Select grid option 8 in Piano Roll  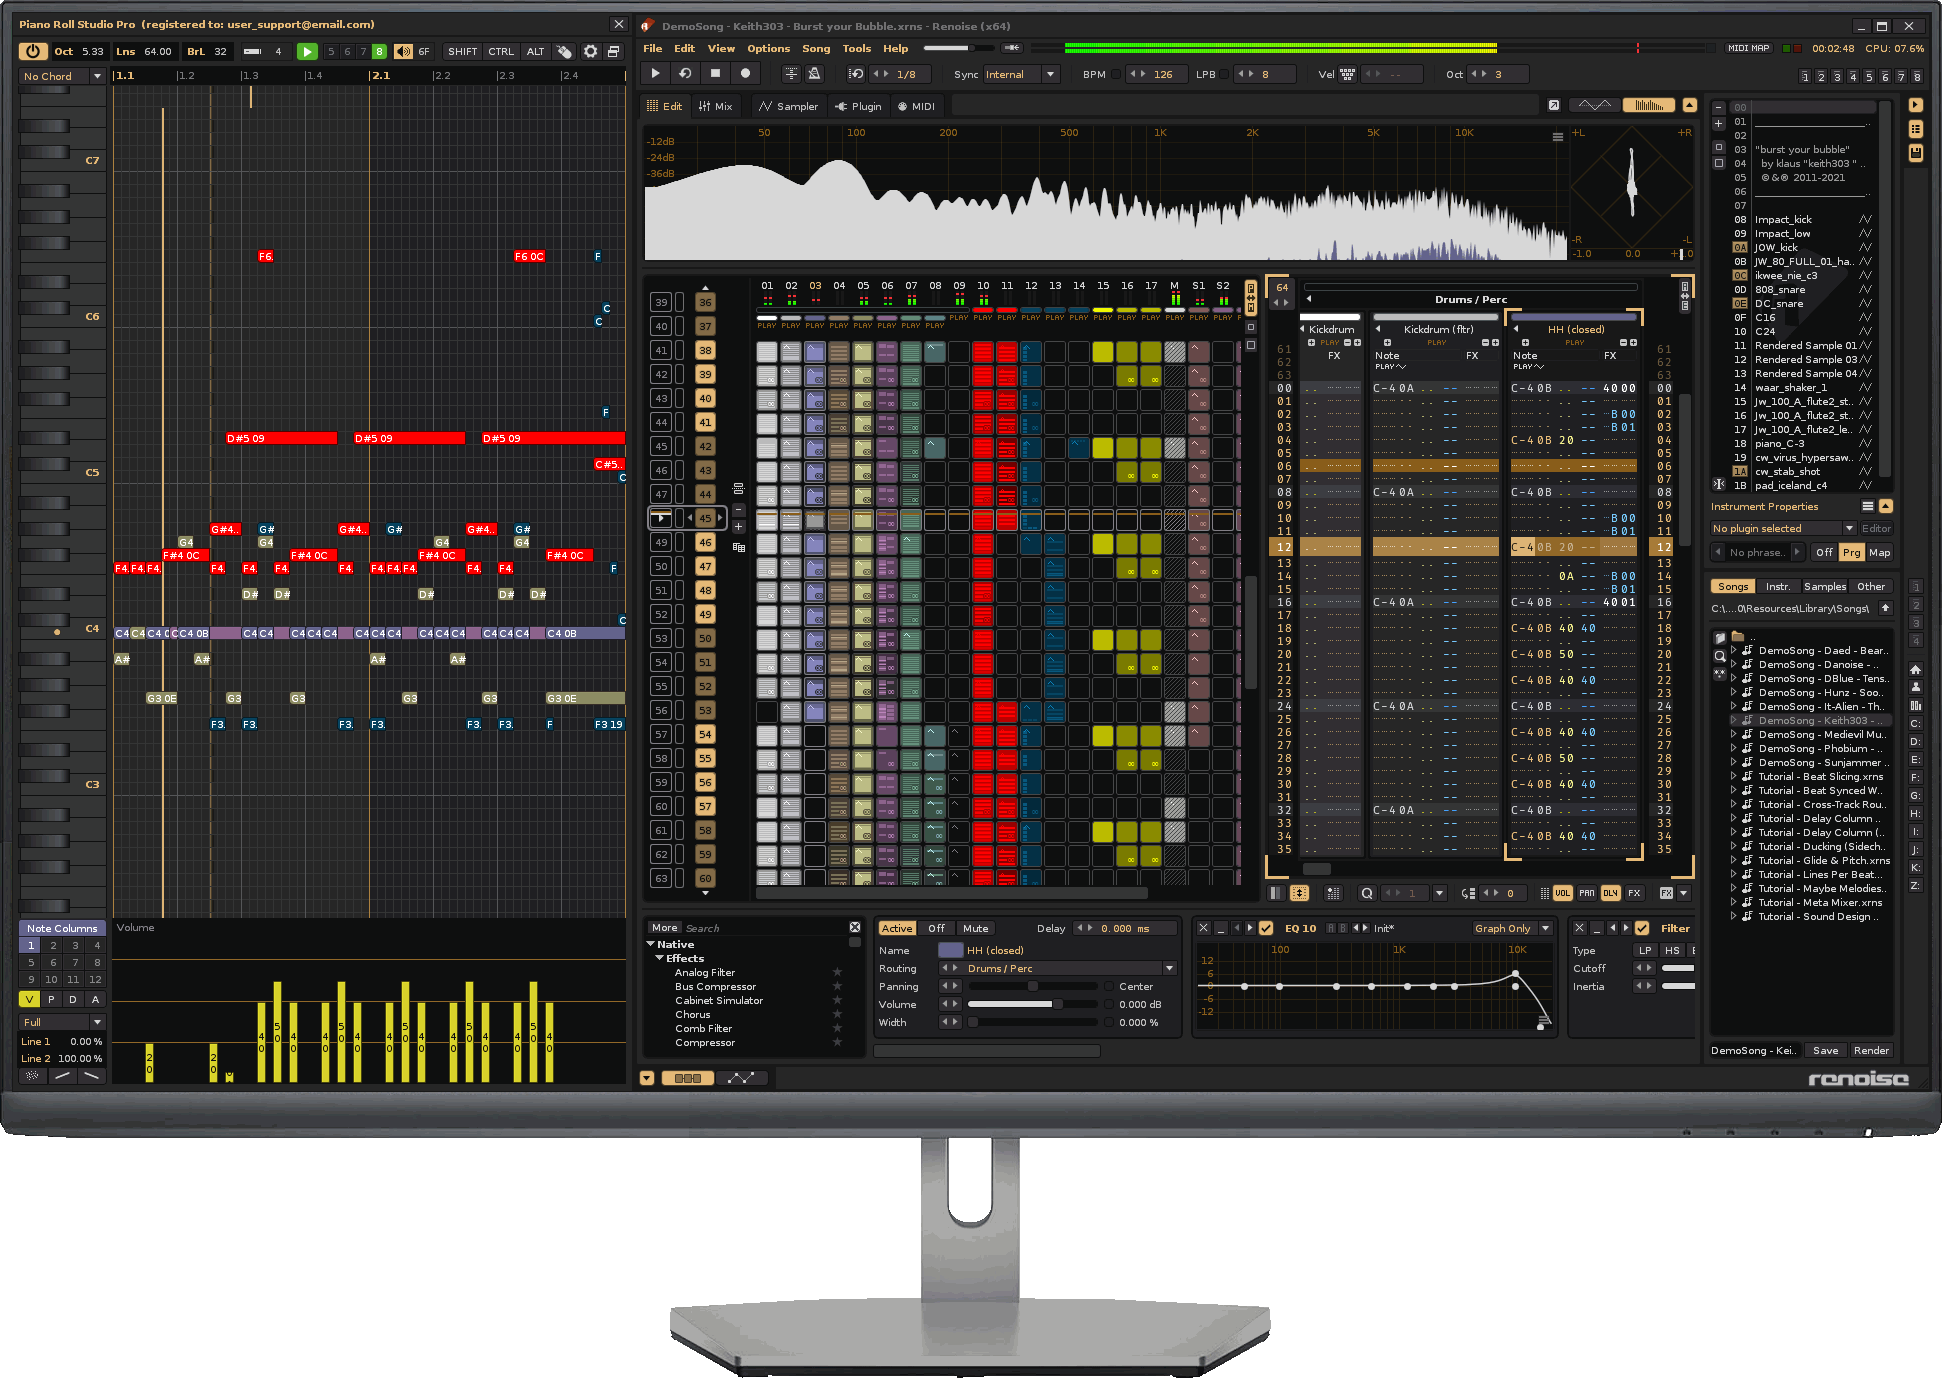coord(379,51)
